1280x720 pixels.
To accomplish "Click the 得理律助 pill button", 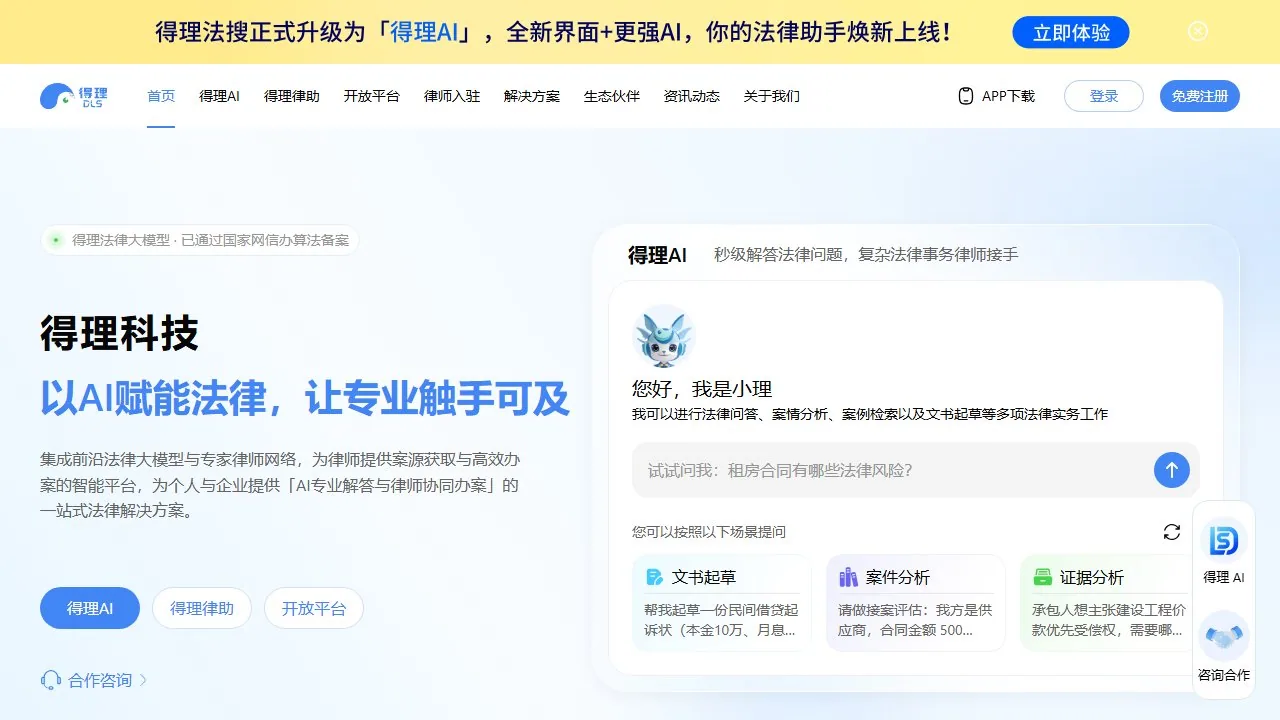I will 202,608.
